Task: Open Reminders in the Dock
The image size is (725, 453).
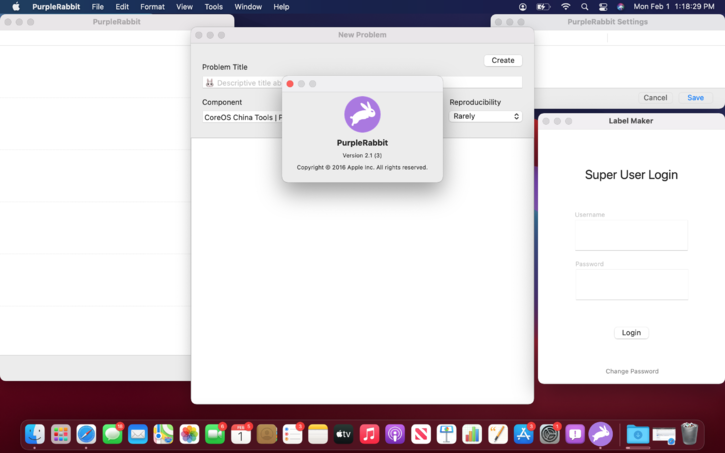Action: [x=292, y=434]
